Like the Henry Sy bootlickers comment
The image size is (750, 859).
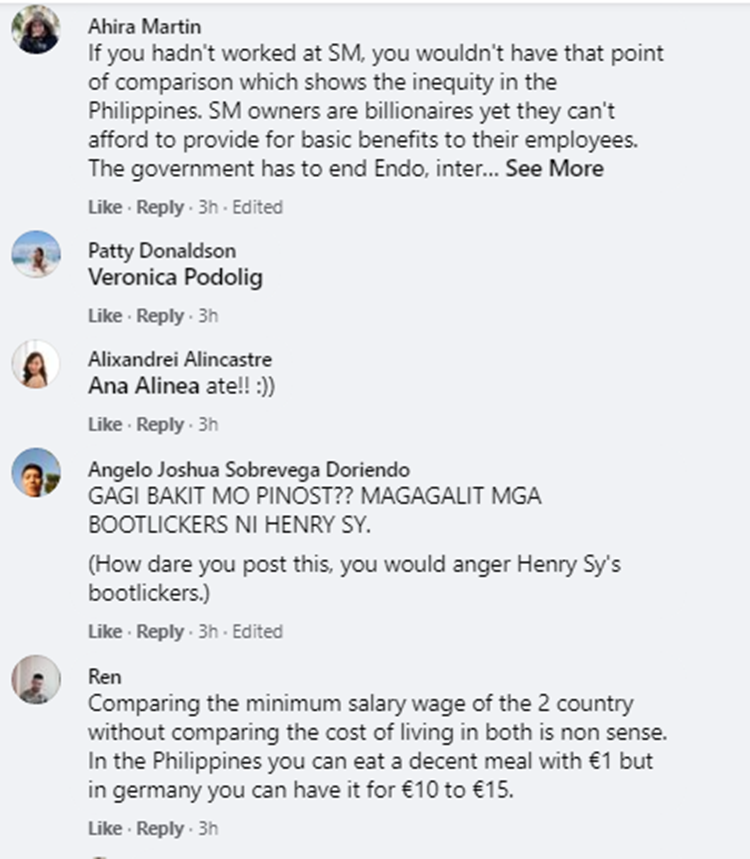[x=104, y=632]
